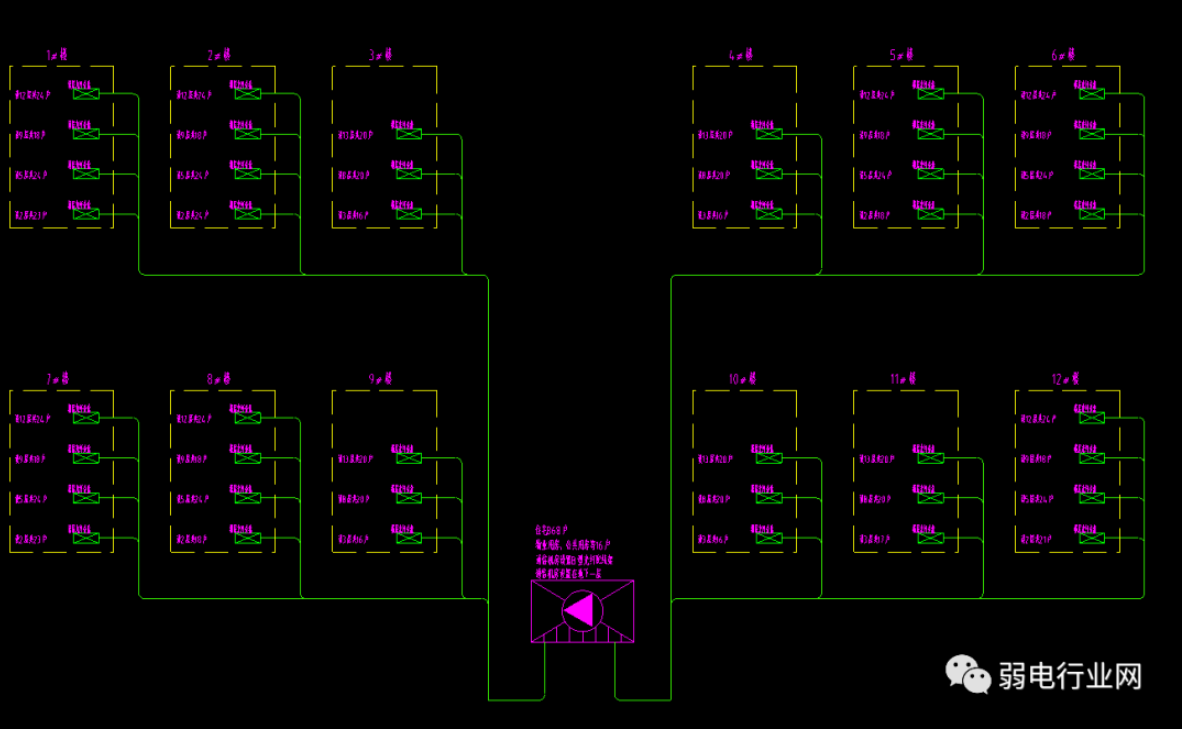Select the 4#楼 building title text
Viewport: 1185px width, 735px height.
743,56
